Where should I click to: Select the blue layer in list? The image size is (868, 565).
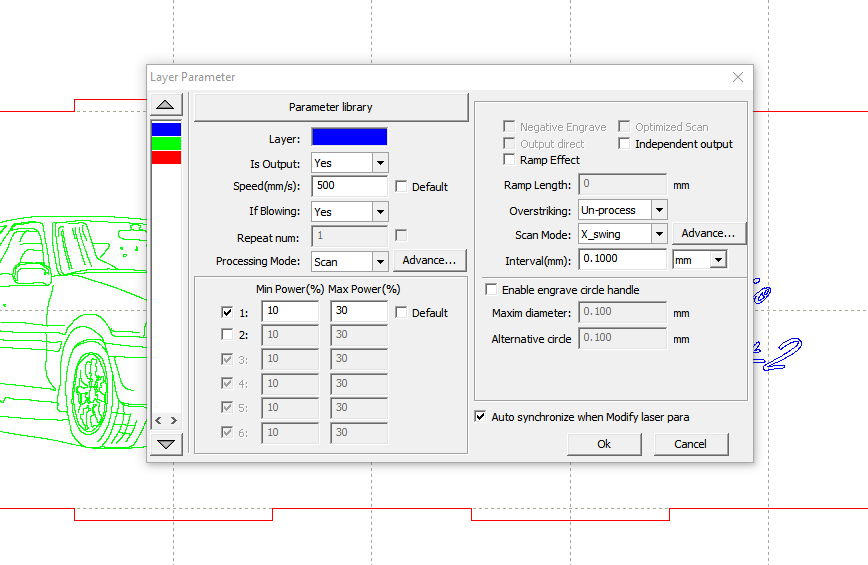[166, 129]
